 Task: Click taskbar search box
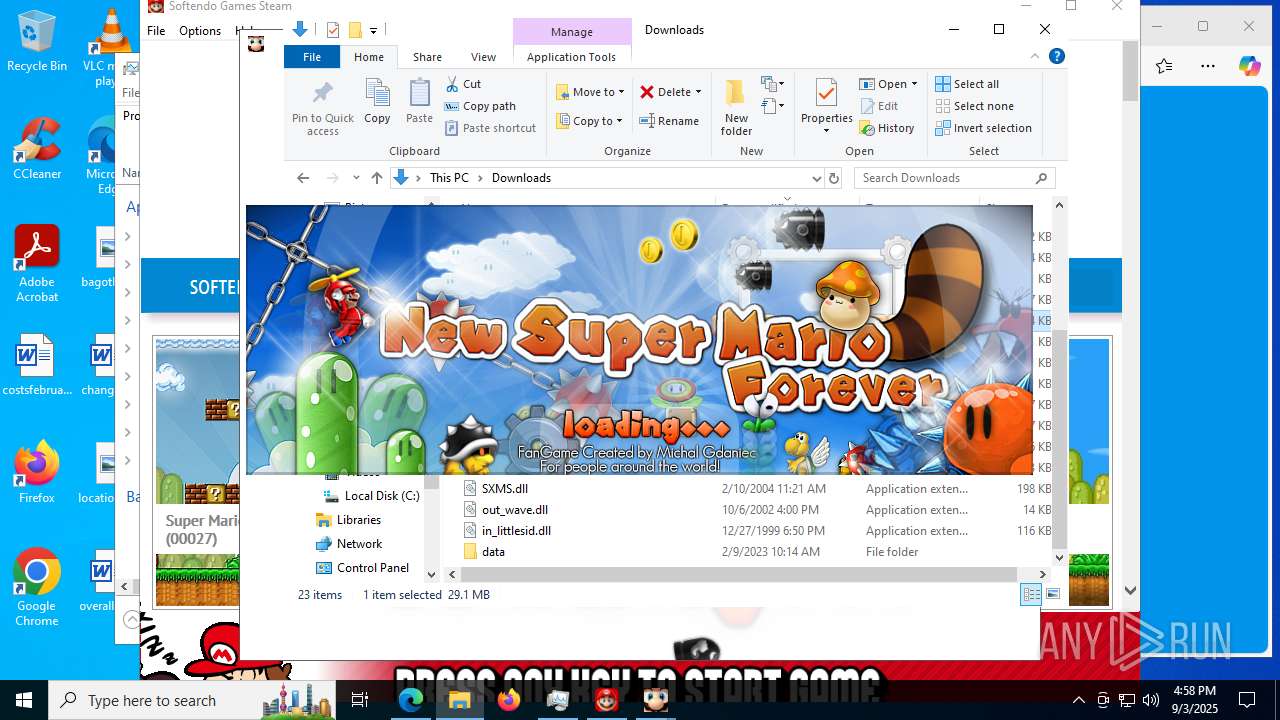[x=190, y=700]
